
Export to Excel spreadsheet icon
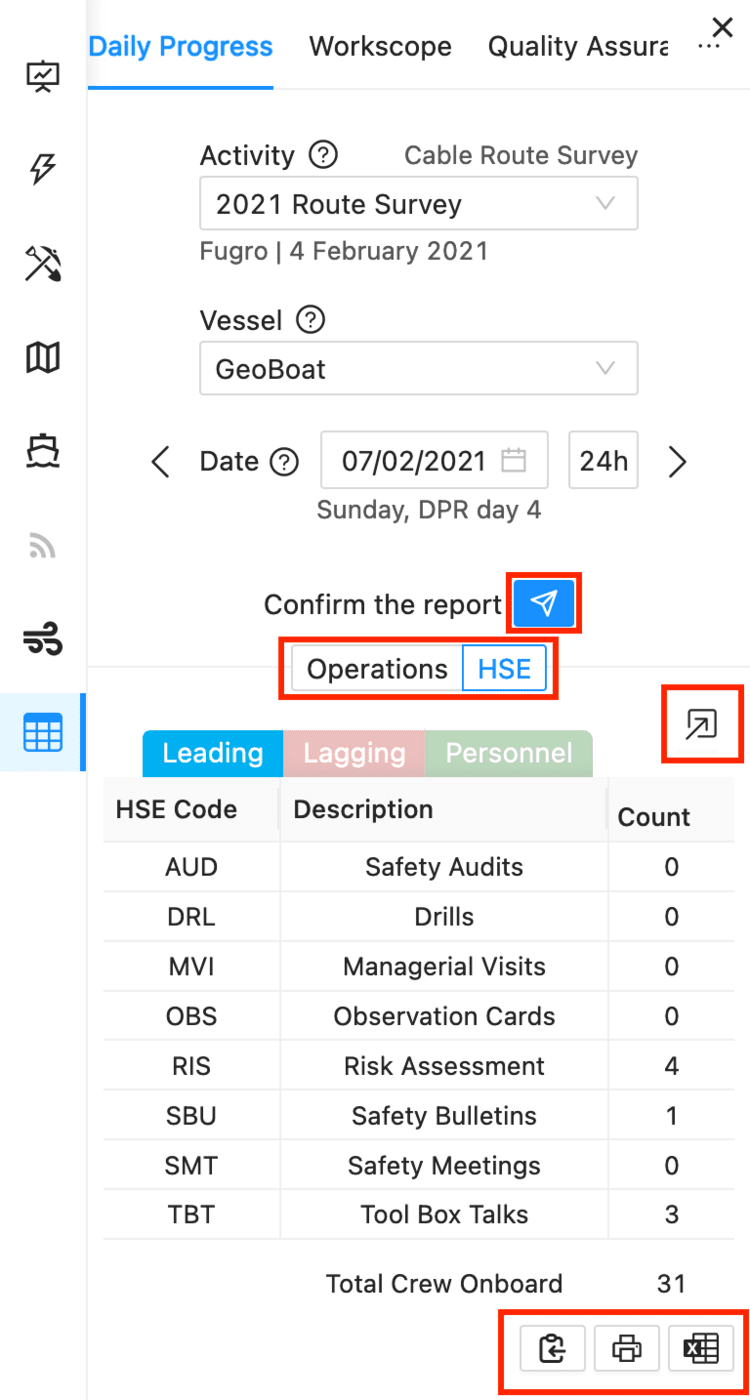pos(701,1349)
